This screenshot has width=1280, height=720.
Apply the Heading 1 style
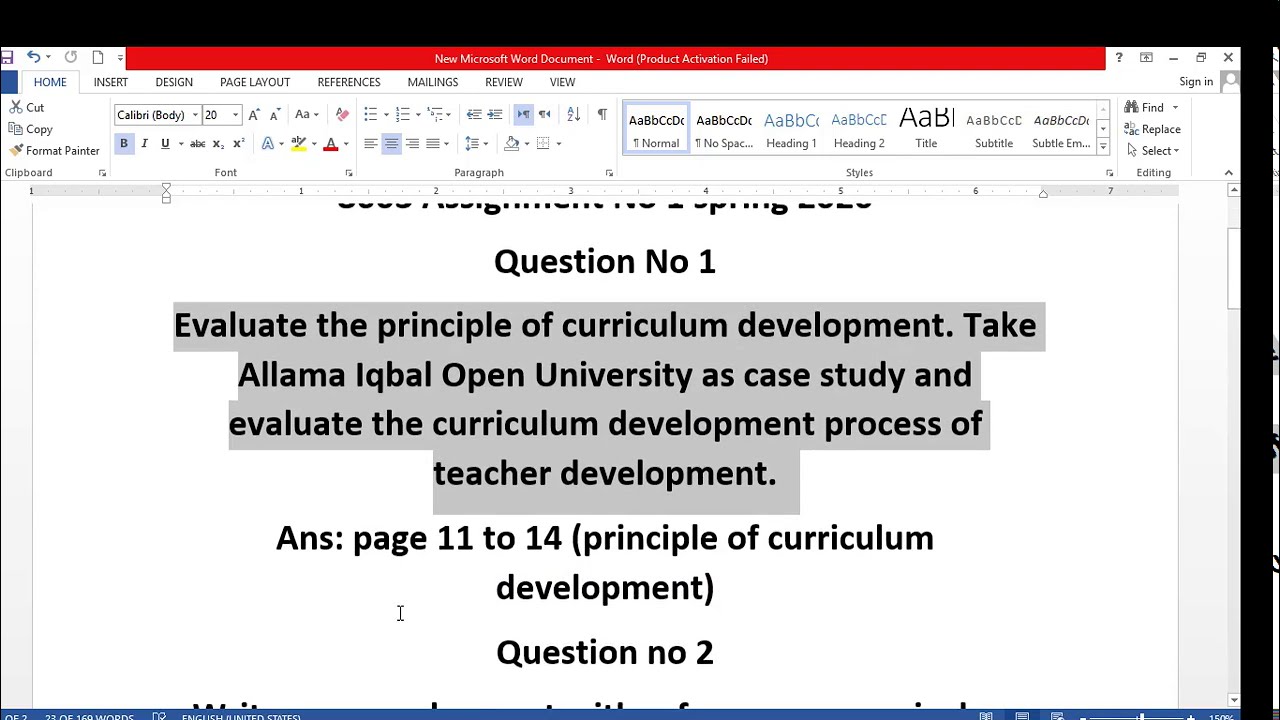pos(791,129)
